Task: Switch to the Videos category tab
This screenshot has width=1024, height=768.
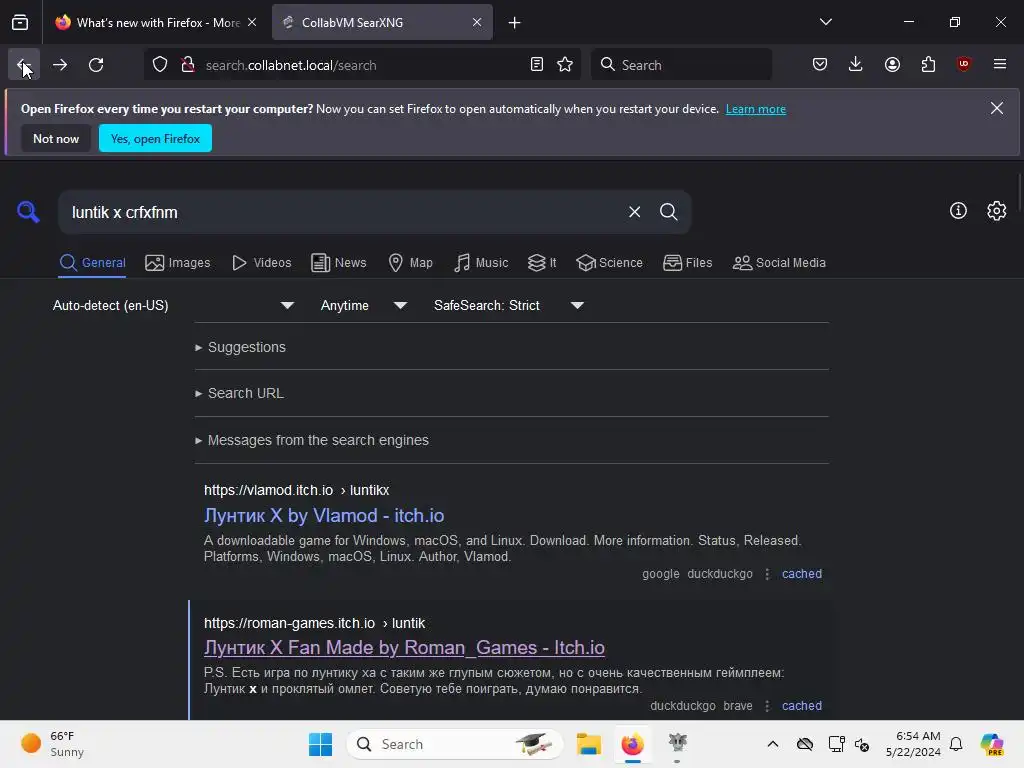Action: [x=261, y=263]
